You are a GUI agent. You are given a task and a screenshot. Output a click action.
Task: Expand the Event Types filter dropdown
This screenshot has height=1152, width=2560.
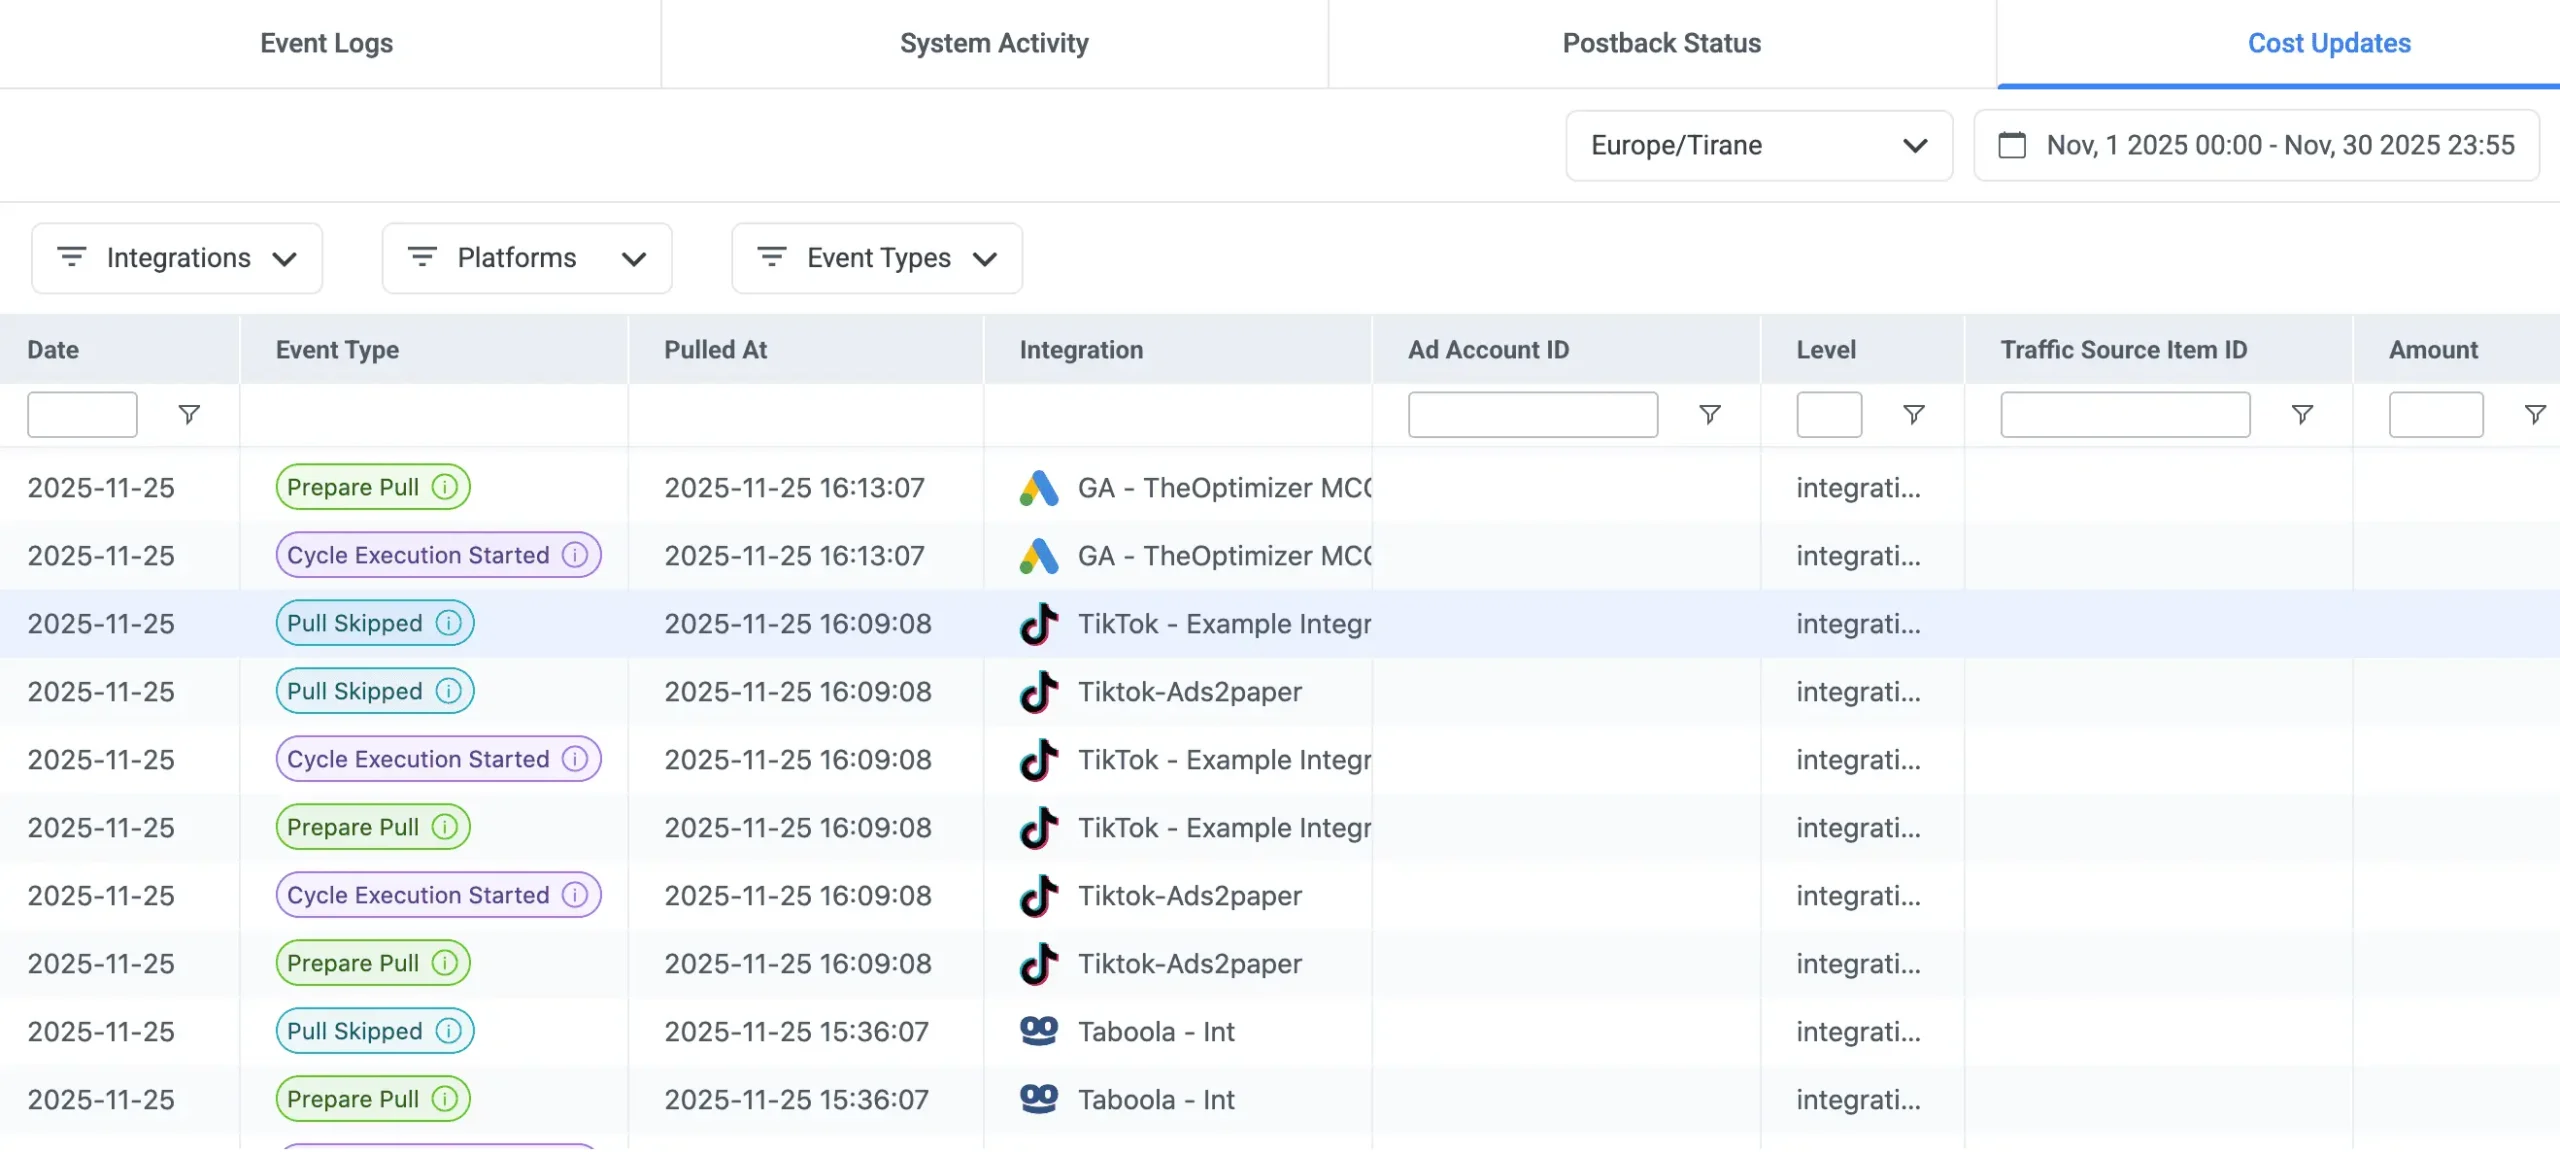tap(877, 258)
